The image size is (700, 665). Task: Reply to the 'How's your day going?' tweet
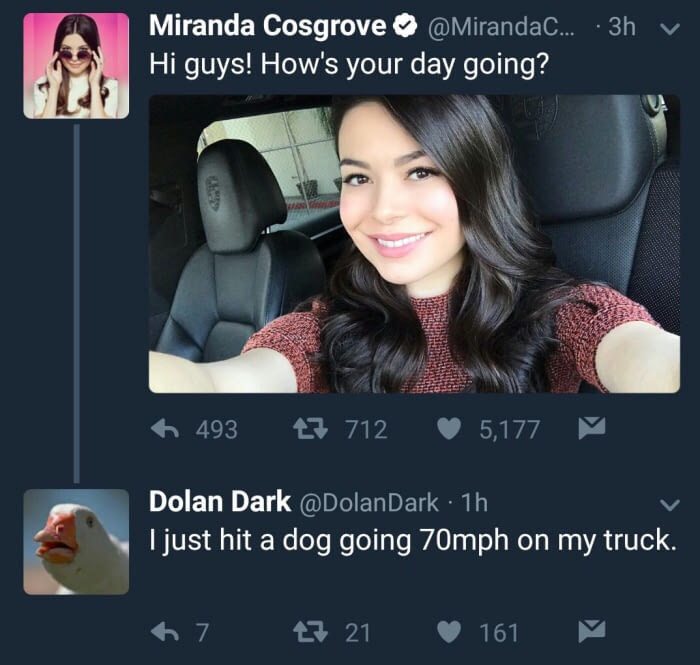pyautogui.click(x=165, y=429)
